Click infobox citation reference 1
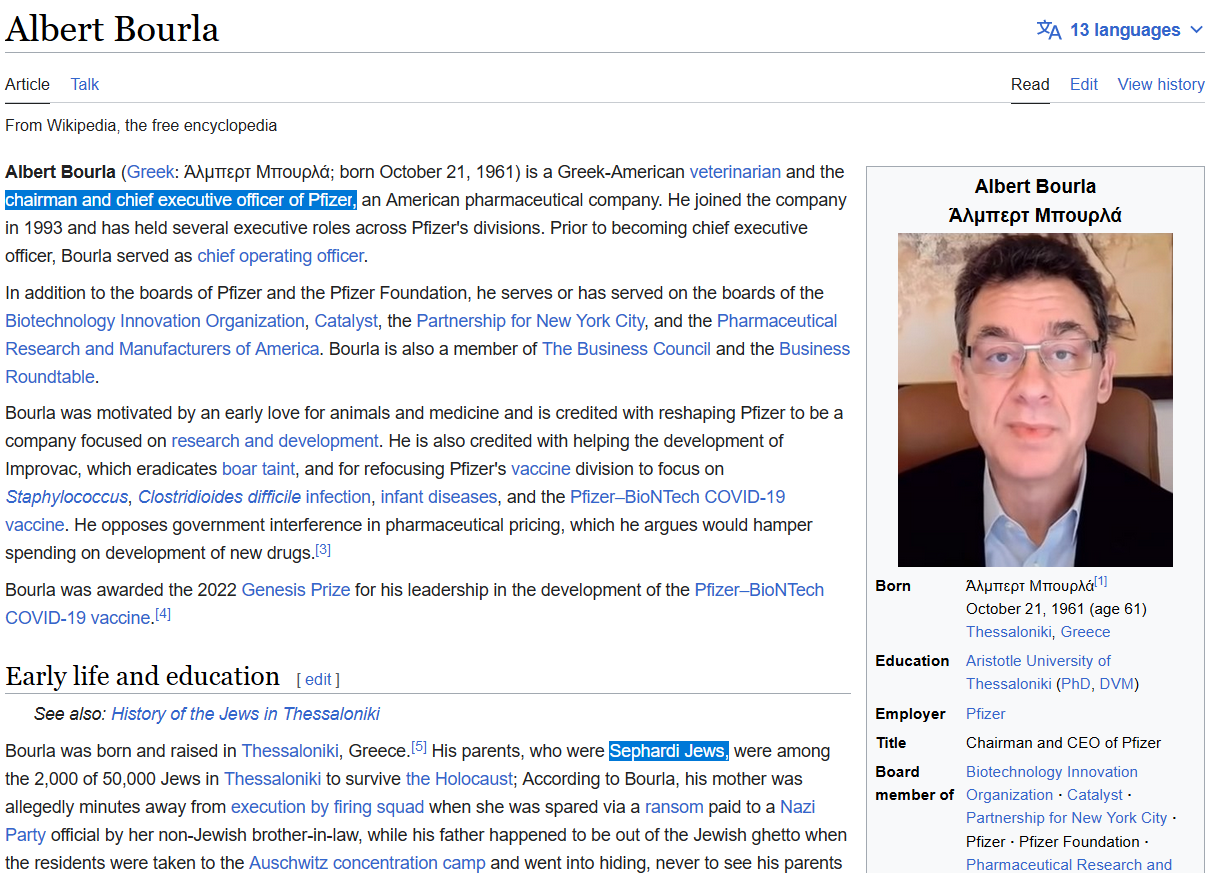This screenshot has width=1223, height=873. [1100, 581]
